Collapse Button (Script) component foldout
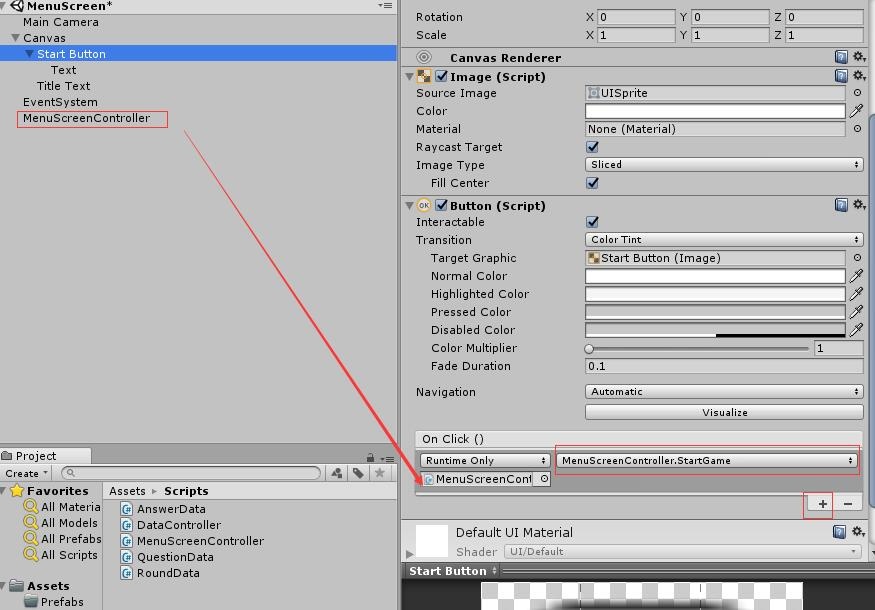This screenshot has height=610, width=875. (410, 205)
